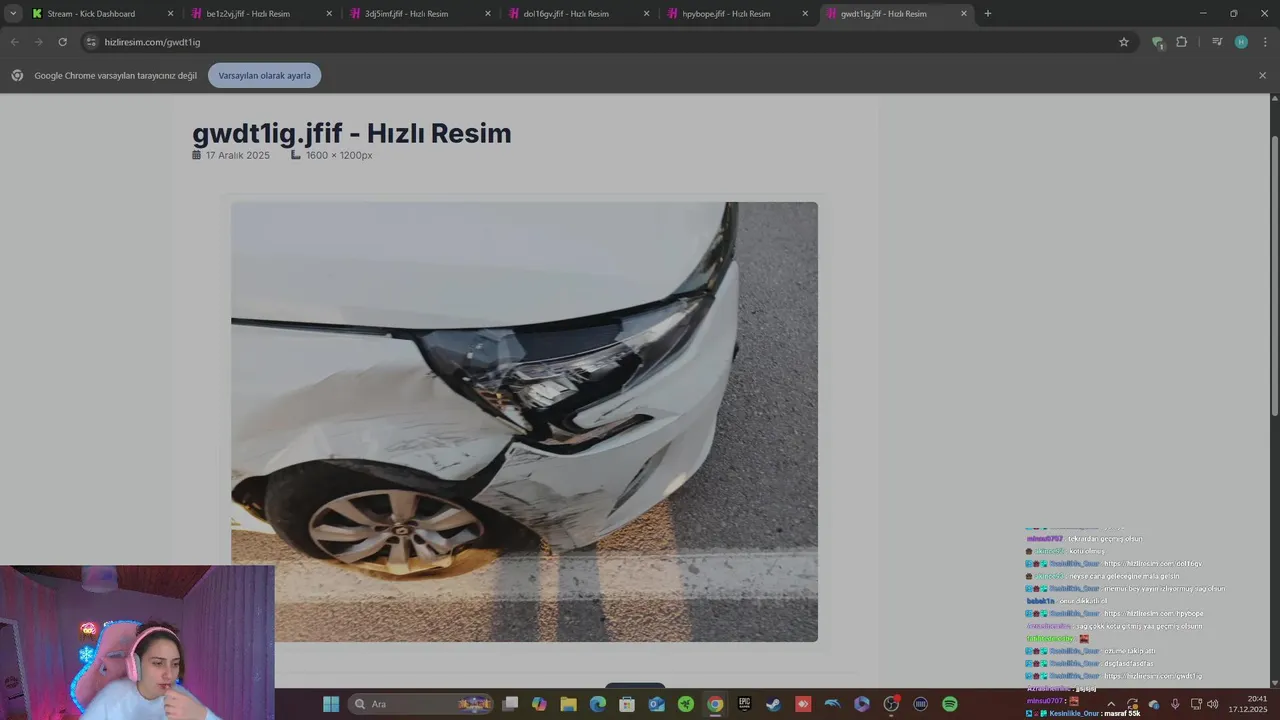Open File Explorer from taskbar
The height and width of the screenshot is (720, 1280).
[x=568, y=704]
